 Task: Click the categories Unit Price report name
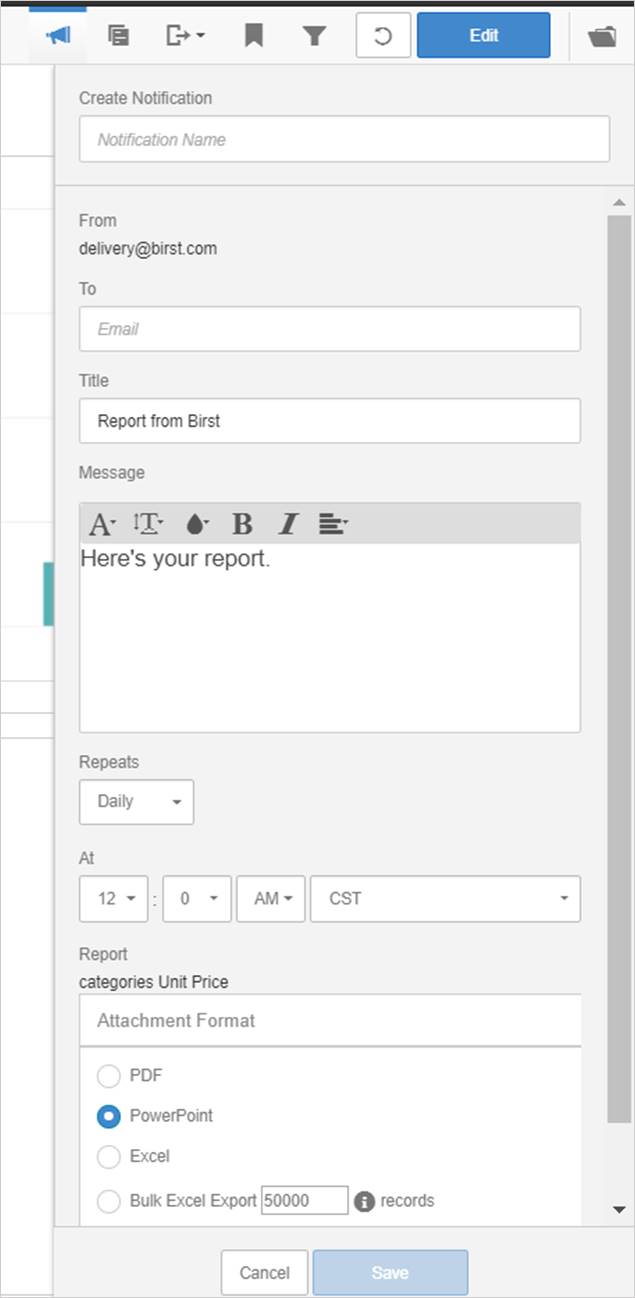(x=154, y=982)
